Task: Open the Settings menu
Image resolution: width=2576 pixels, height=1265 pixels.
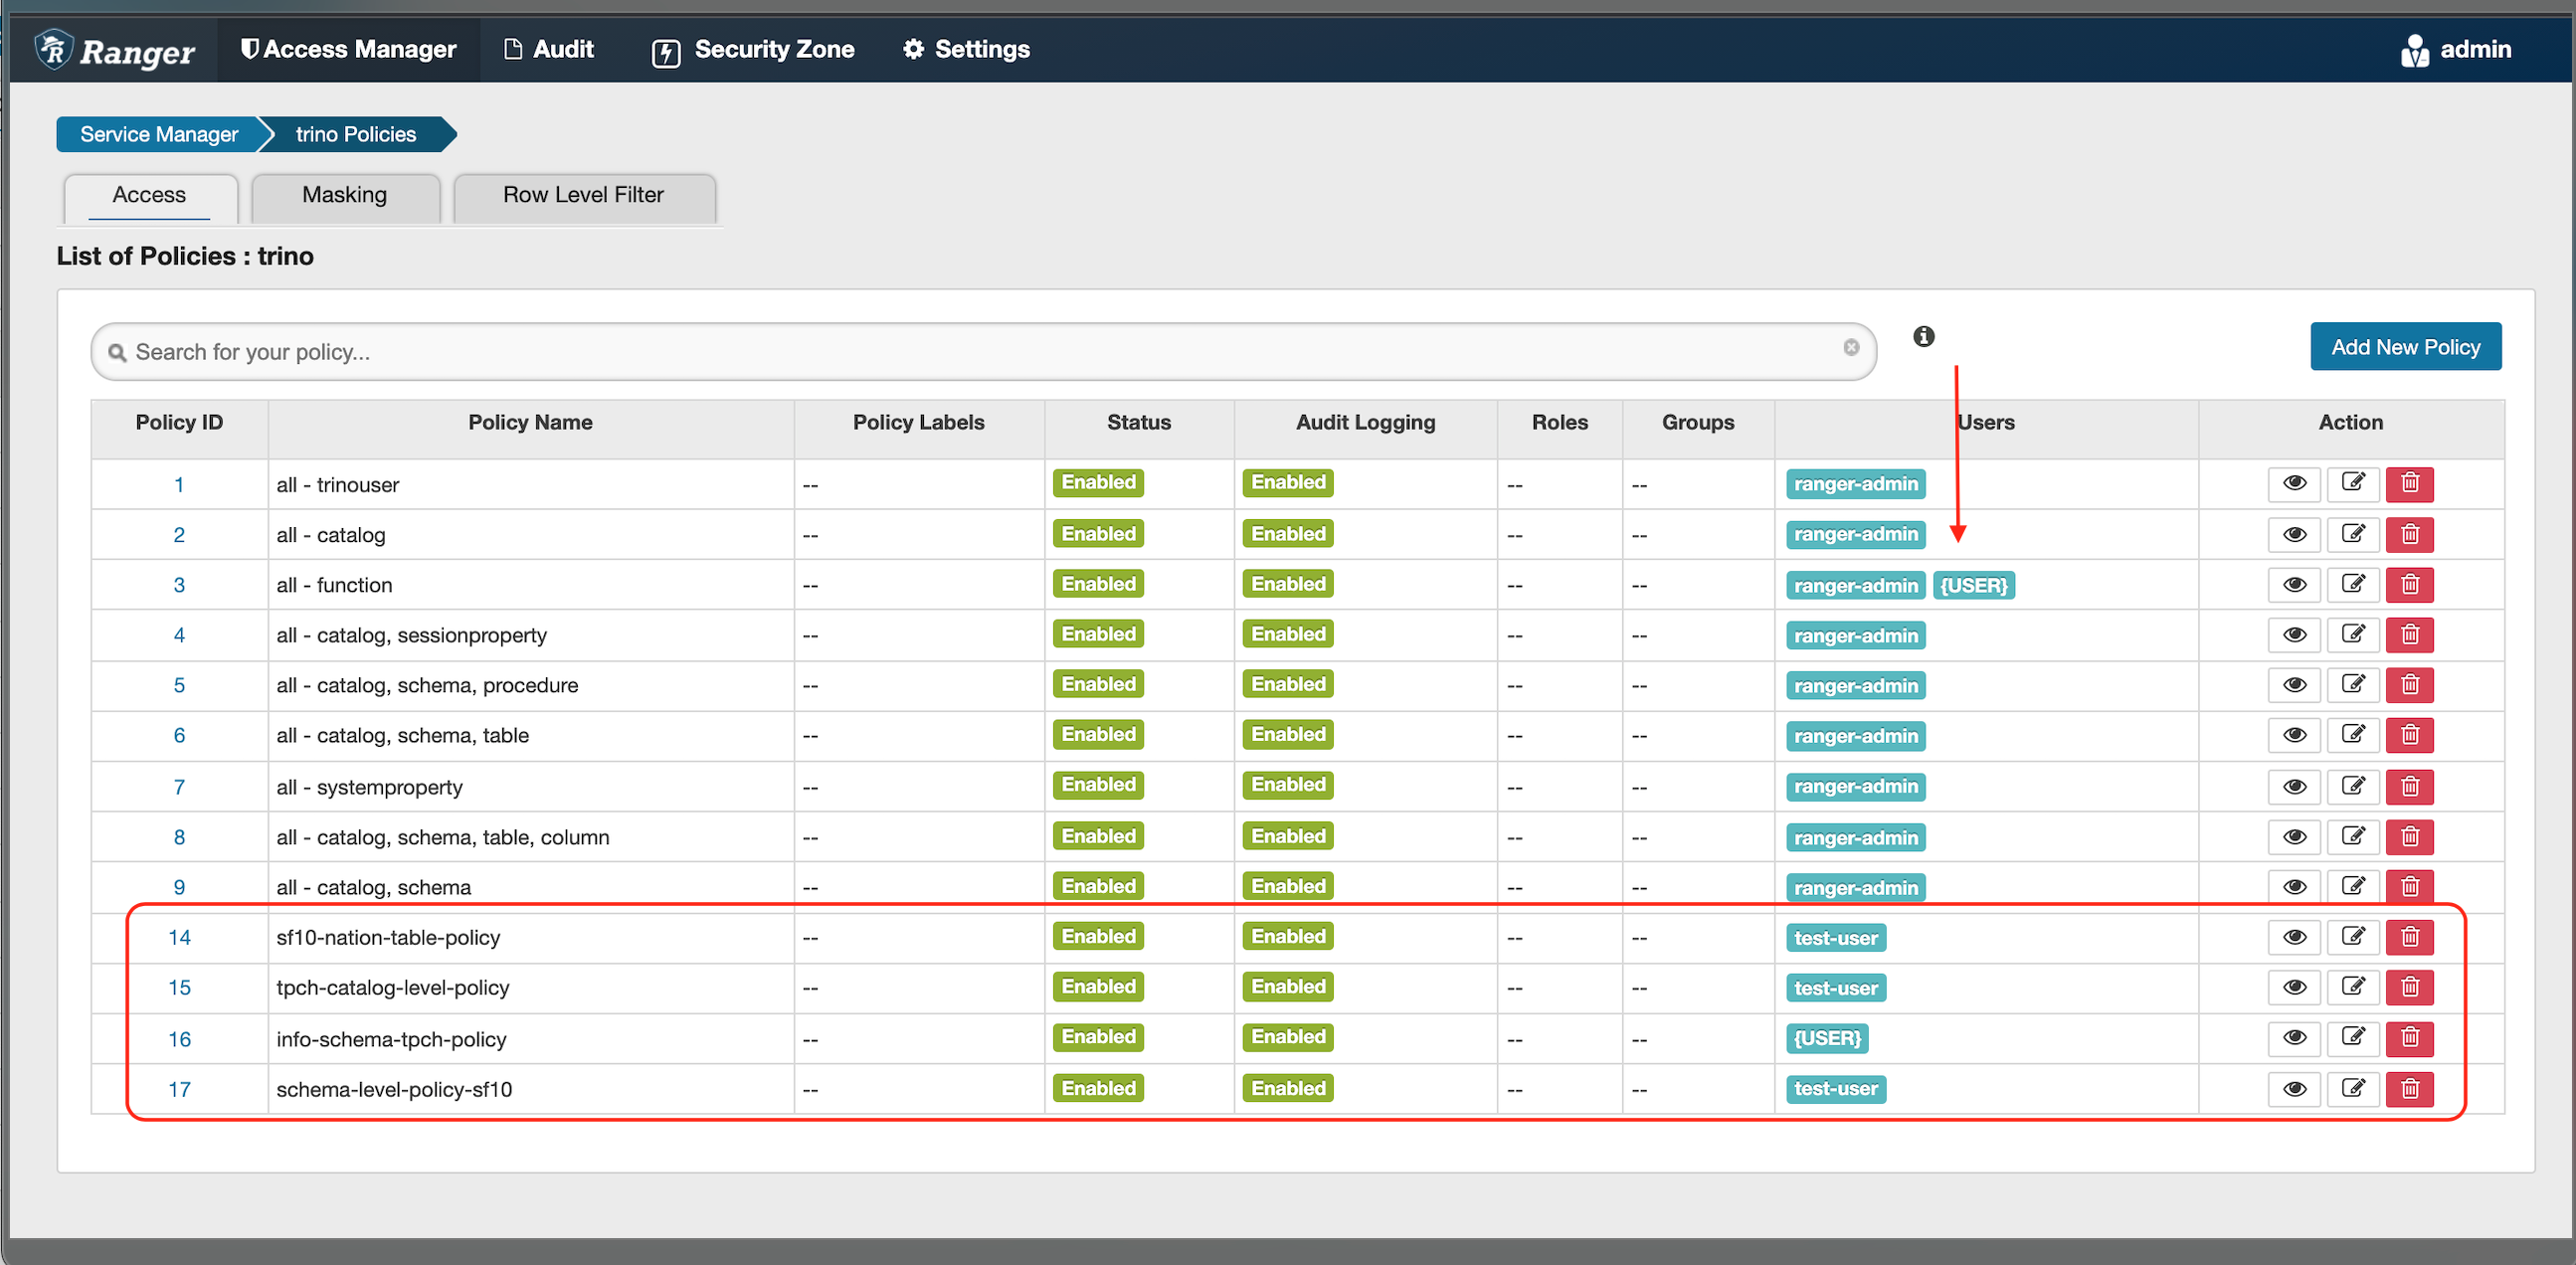Action: [x=966, y=50]
